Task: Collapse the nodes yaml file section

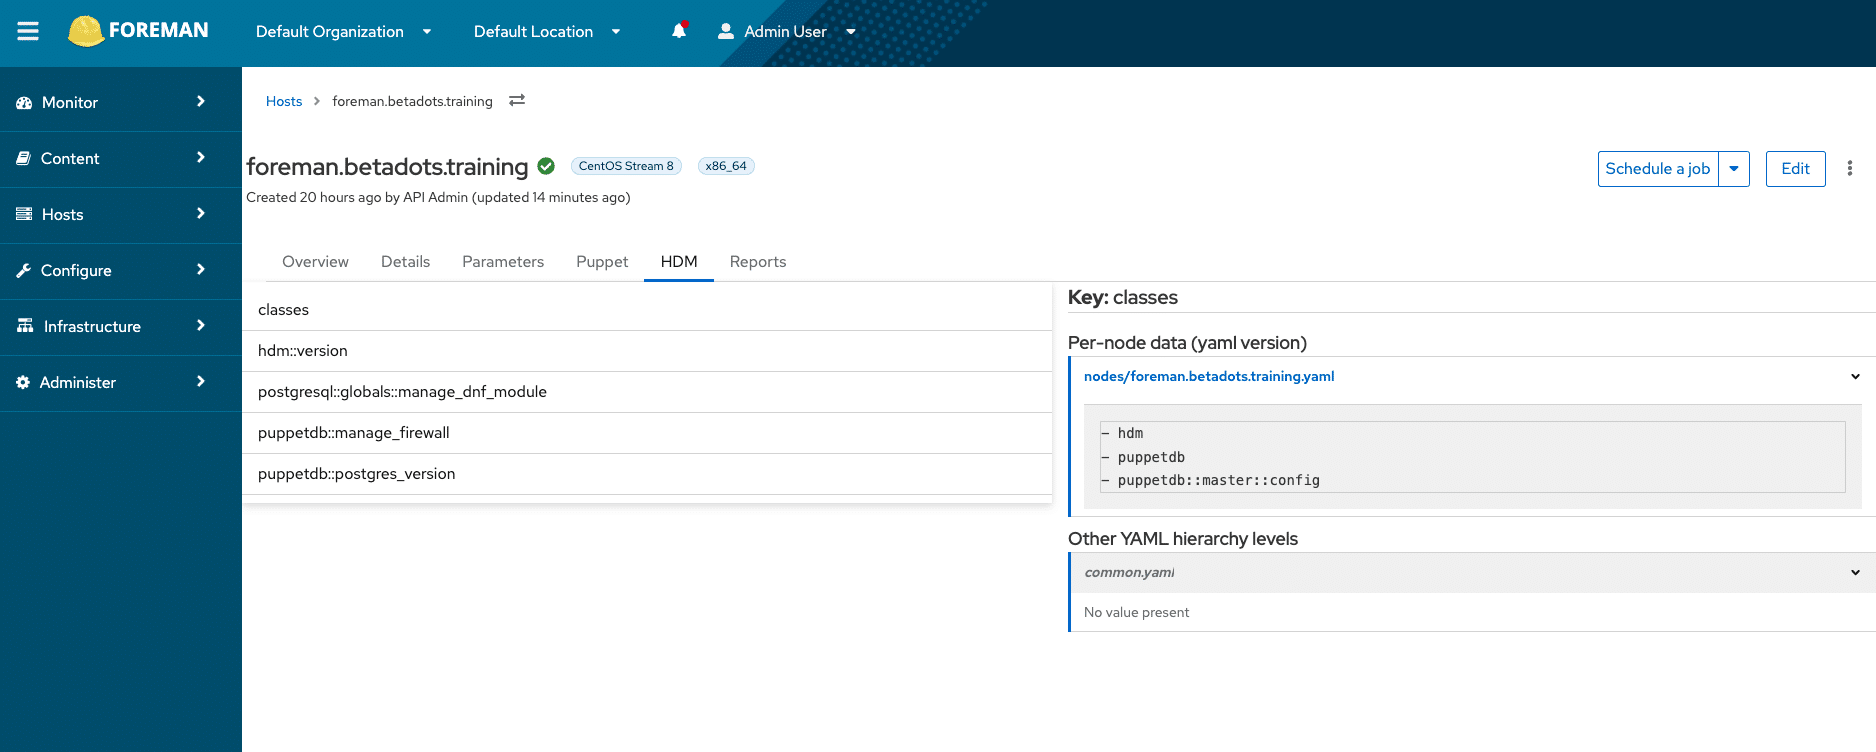Action: click(x=1855, y=377)
